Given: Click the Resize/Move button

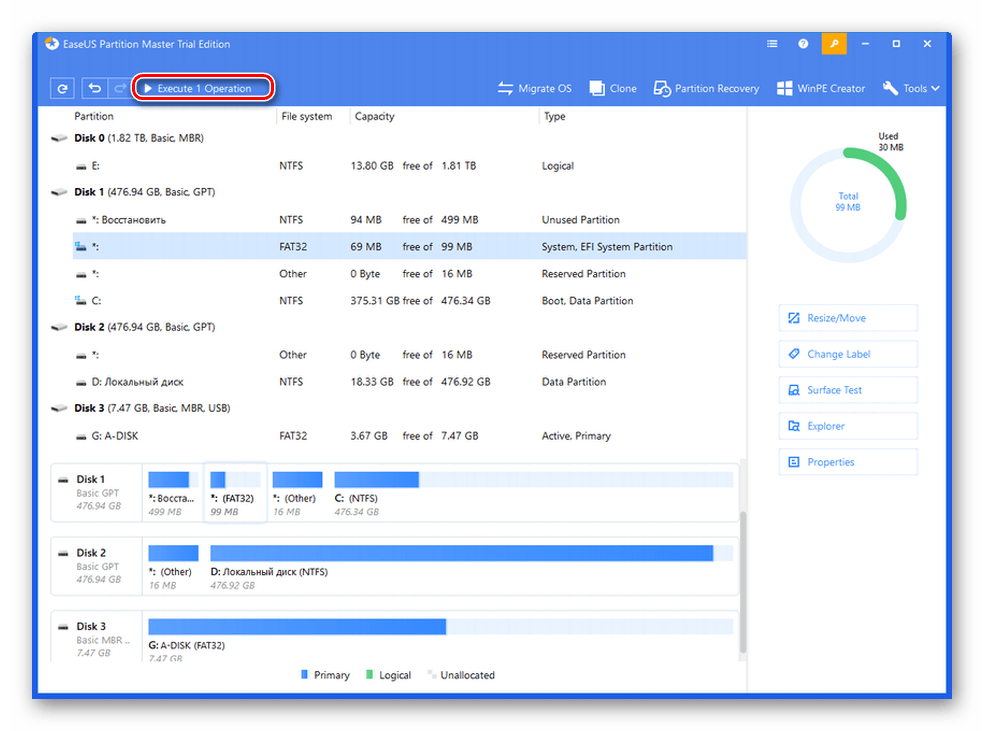Looking at the screenshot, I should click(x=848, y=318).
